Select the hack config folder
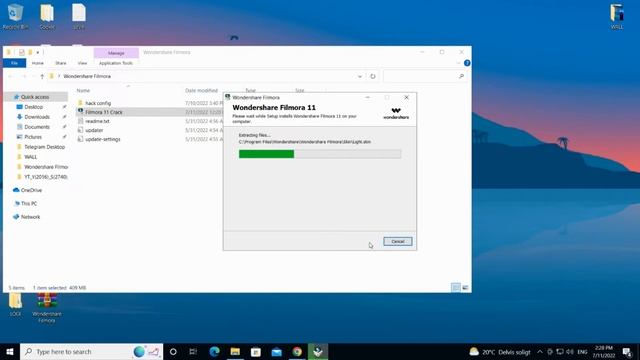 pos(98,103)
